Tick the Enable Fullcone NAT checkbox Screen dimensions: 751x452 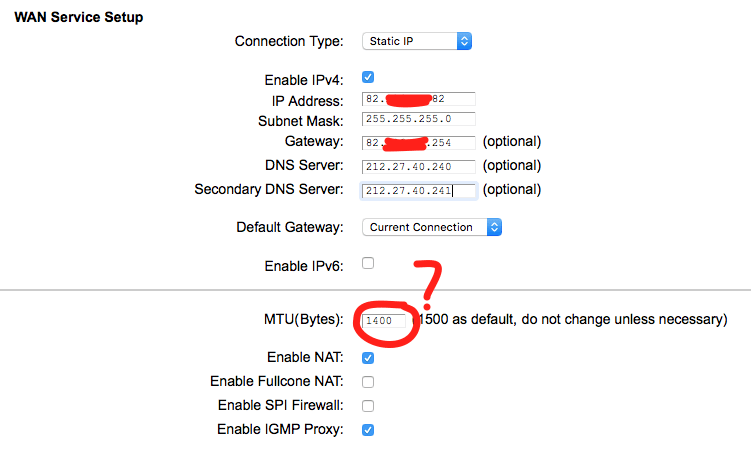coord(368,381)
